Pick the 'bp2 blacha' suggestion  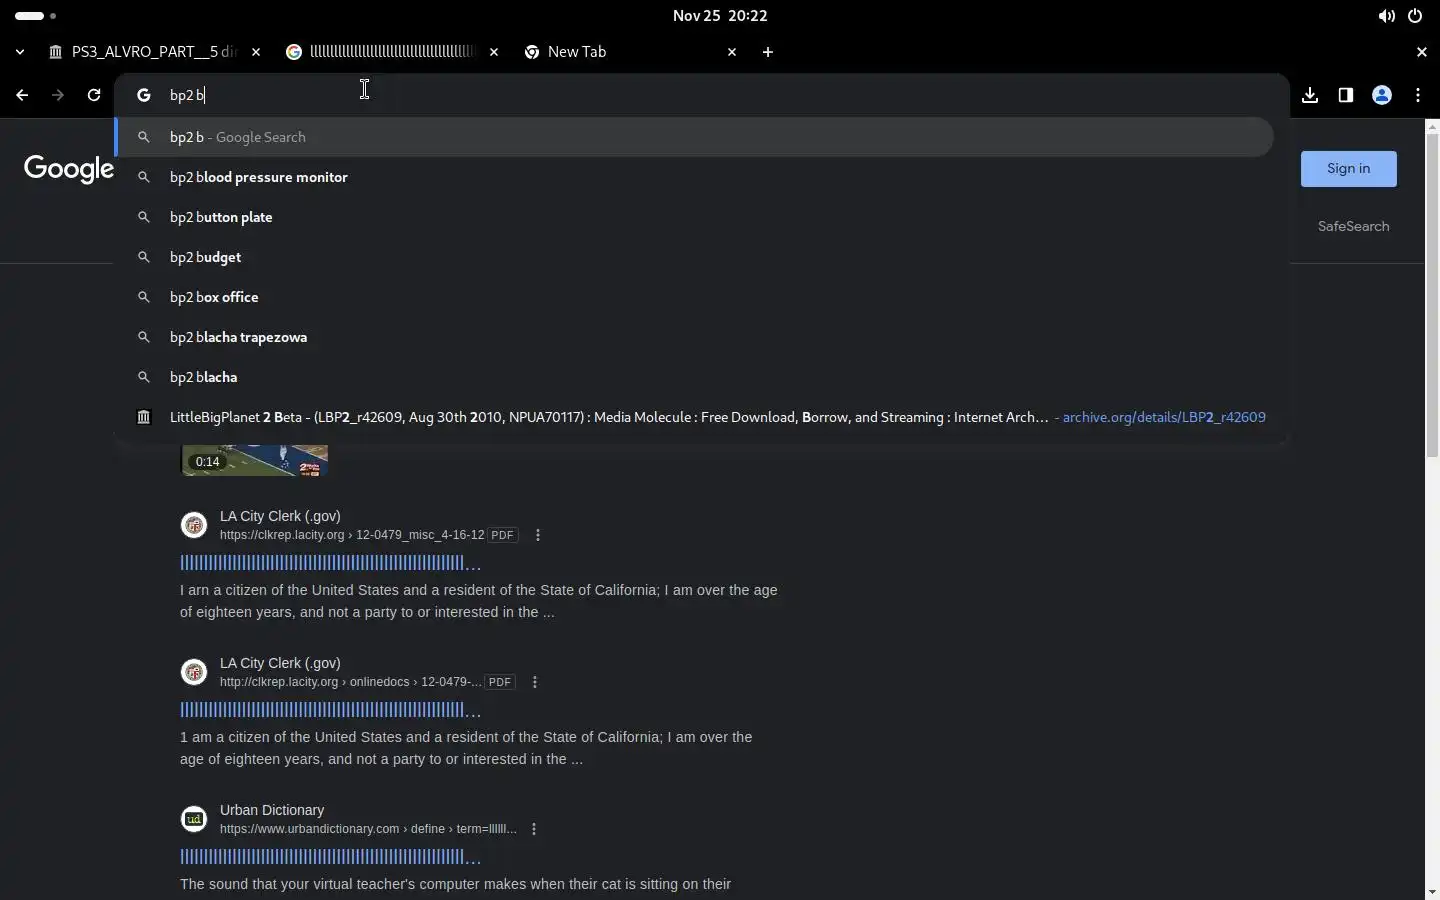coord(694,377)
